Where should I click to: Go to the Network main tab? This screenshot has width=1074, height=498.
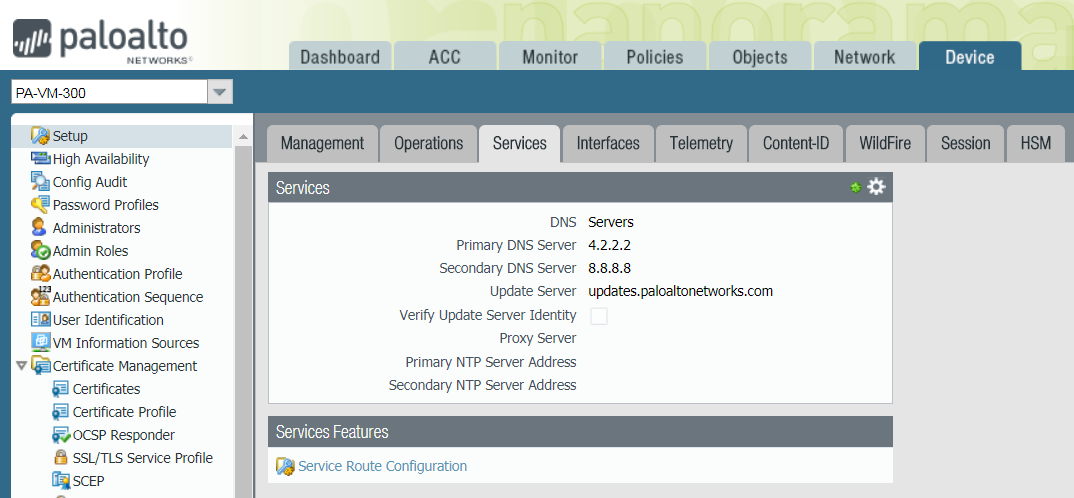point(864,57)
